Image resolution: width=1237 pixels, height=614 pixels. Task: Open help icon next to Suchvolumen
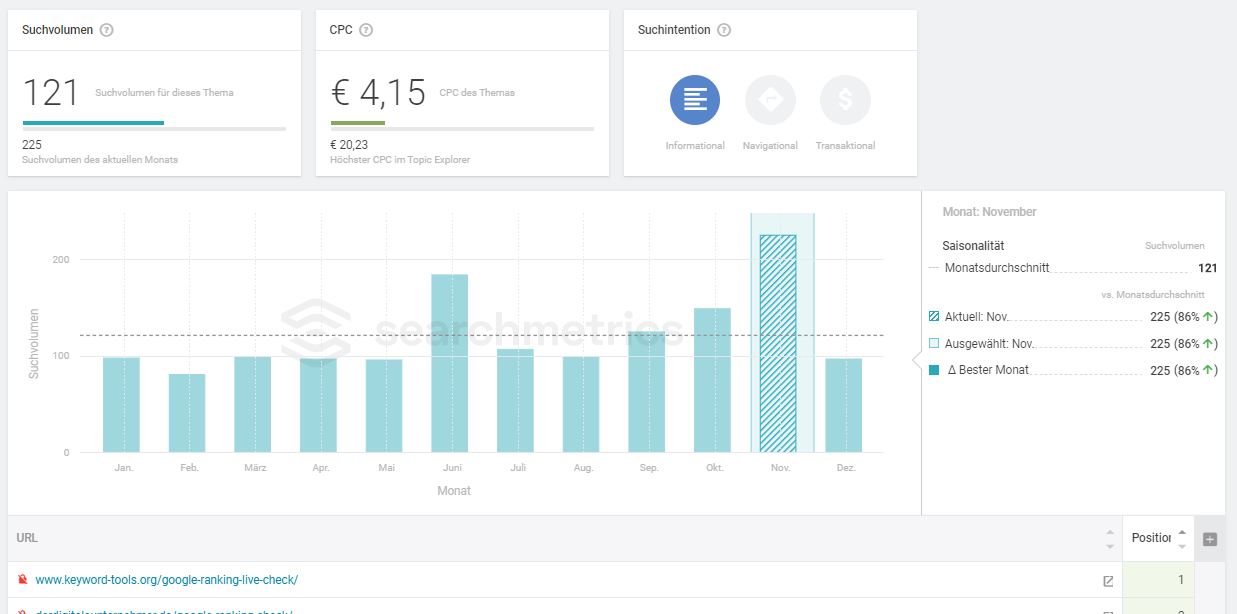point(107,30)
